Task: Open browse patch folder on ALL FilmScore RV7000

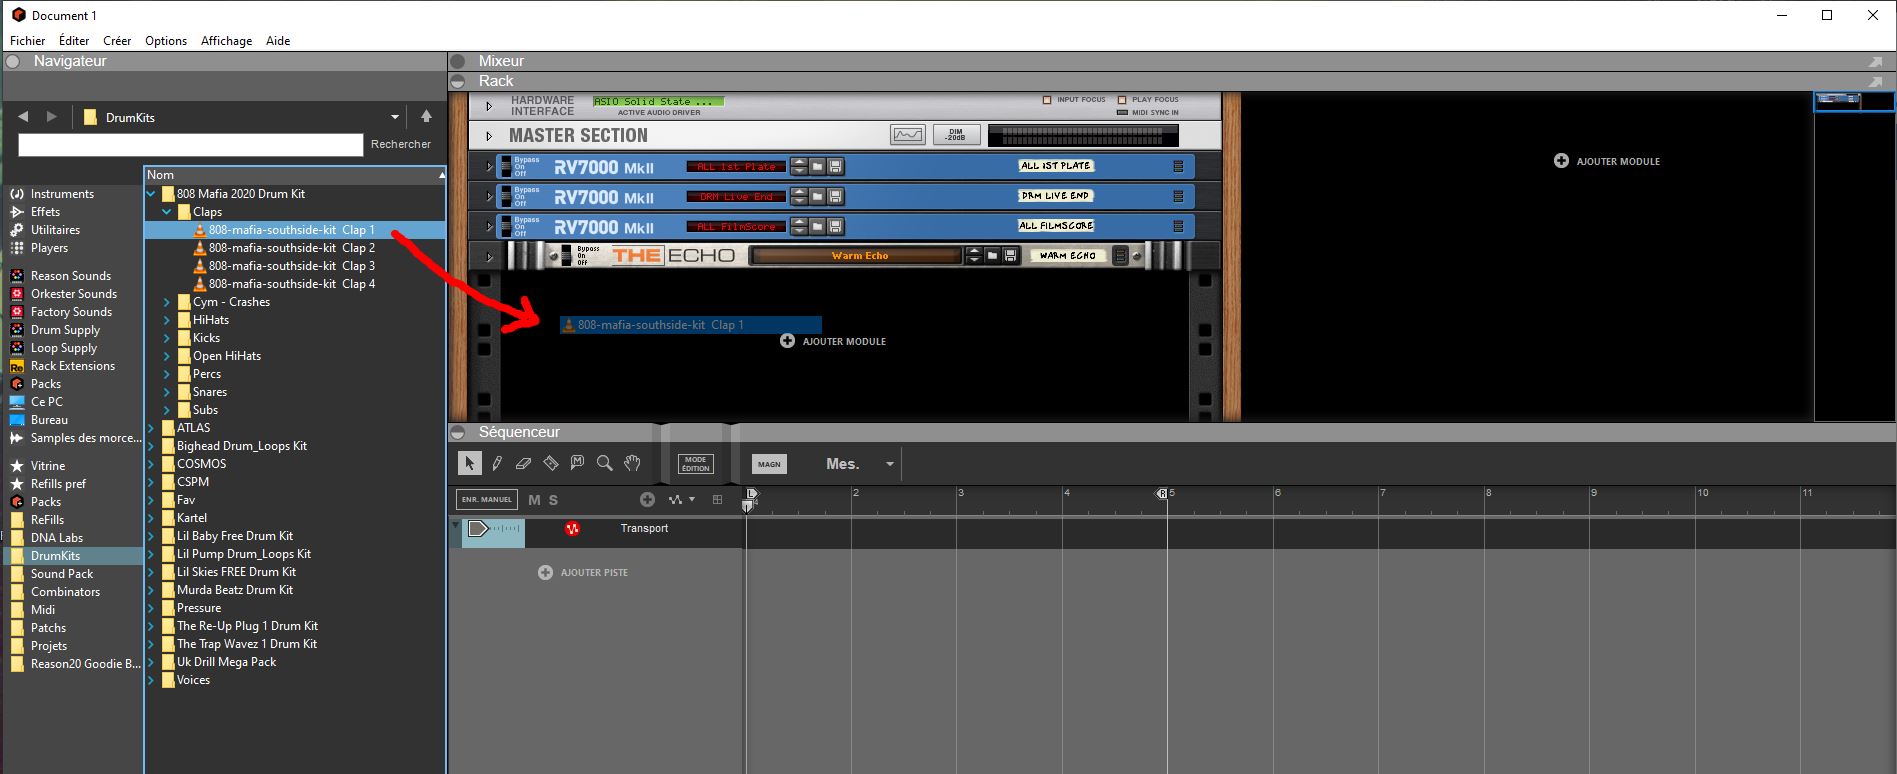Action: 817,226
